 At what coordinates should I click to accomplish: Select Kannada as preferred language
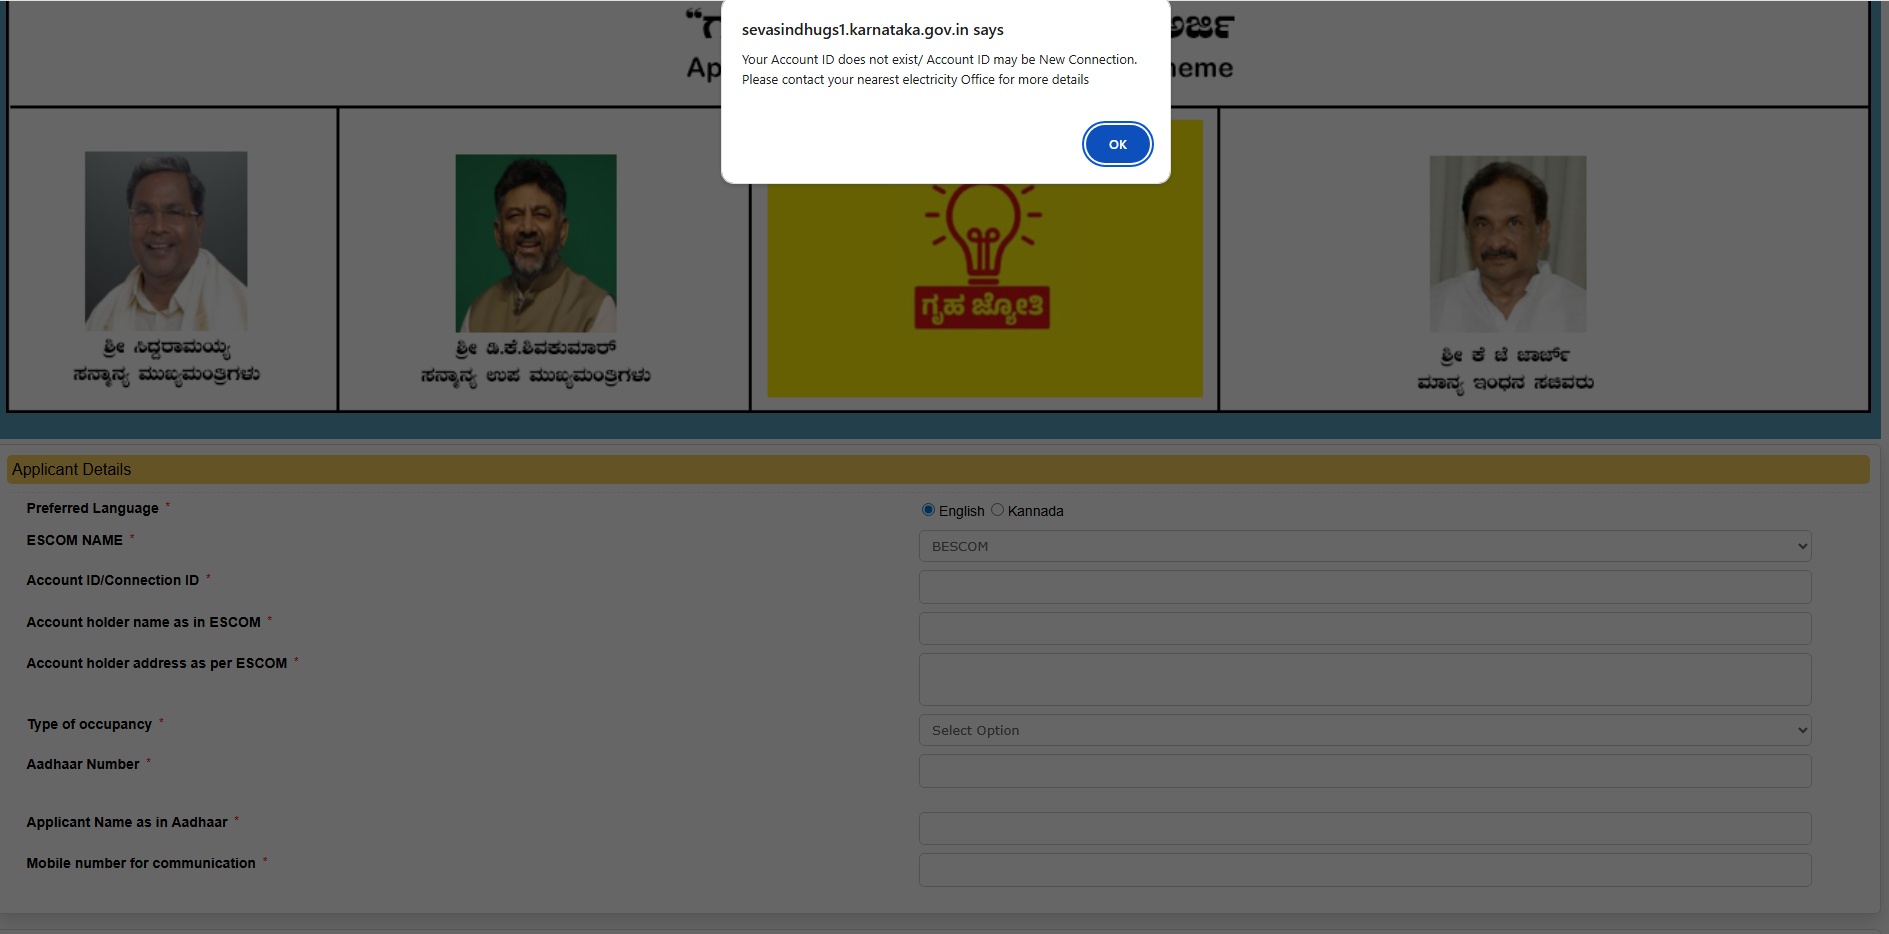coord(997,510)
